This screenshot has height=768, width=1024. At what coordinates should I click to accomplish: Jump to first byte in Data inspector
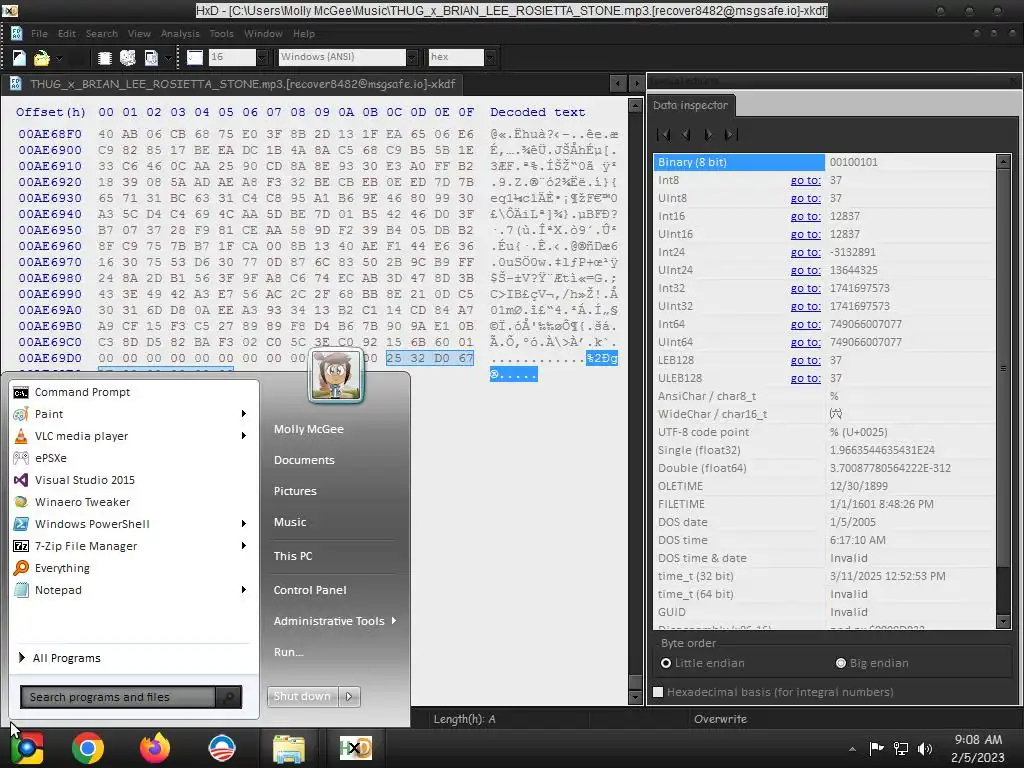coord(663,135)
